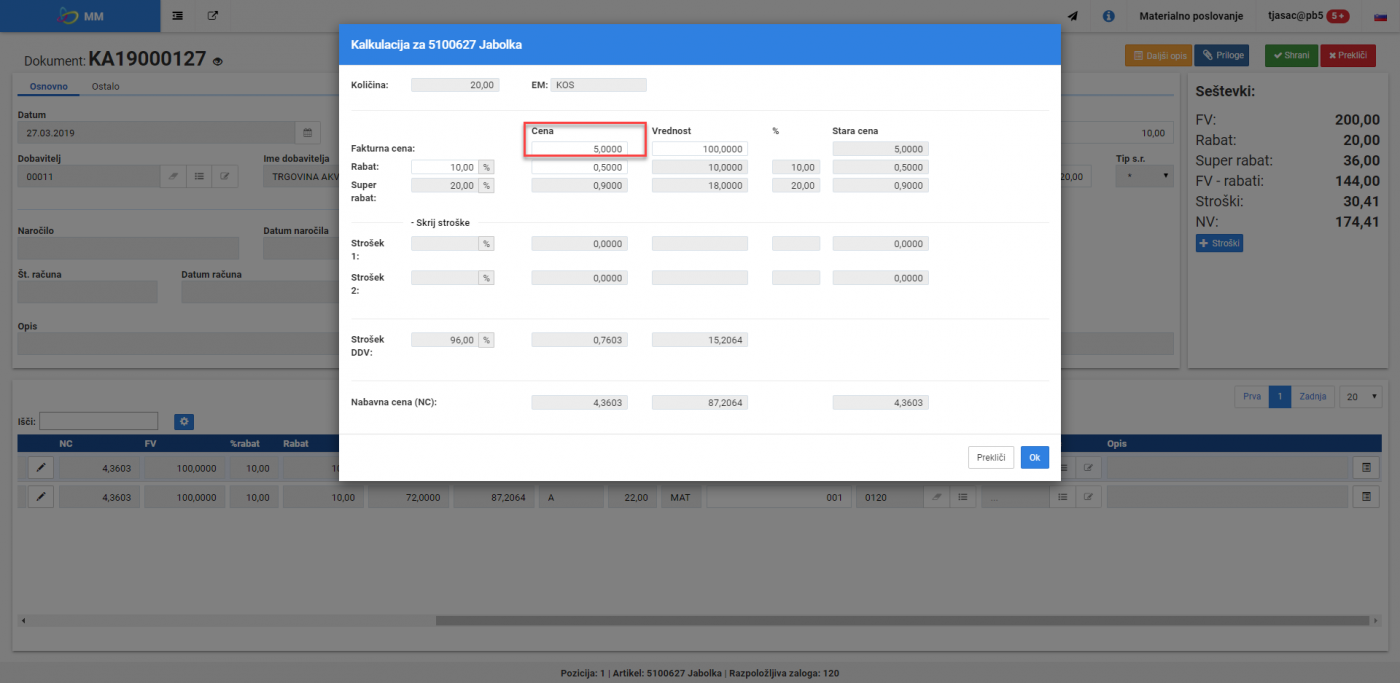Toggle the percent button next to Strošek 2

coord(487,278)
